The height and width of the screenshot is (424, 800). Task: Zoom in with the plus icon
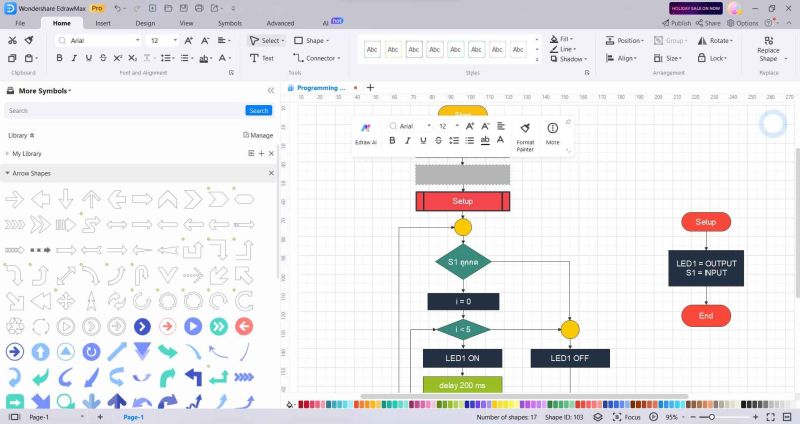tap(756, 417)
